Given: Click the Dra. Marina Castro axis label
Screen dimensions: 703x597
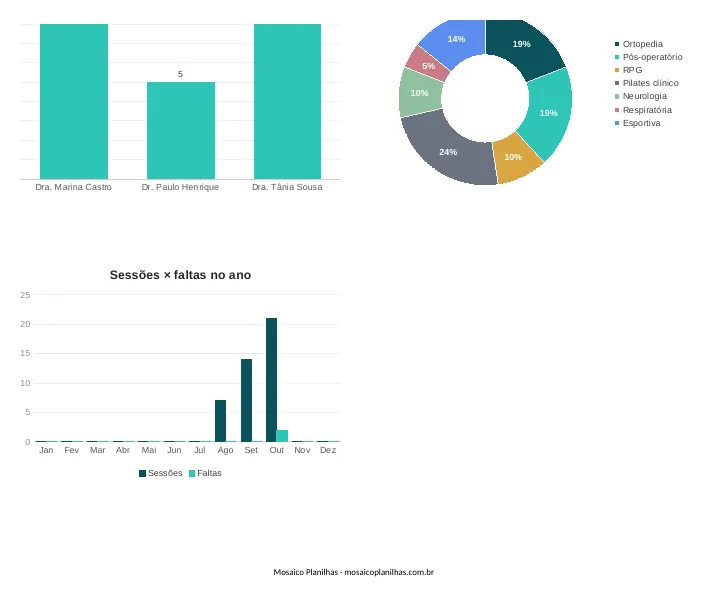Looking at the screenshot, I should (74, 187).
